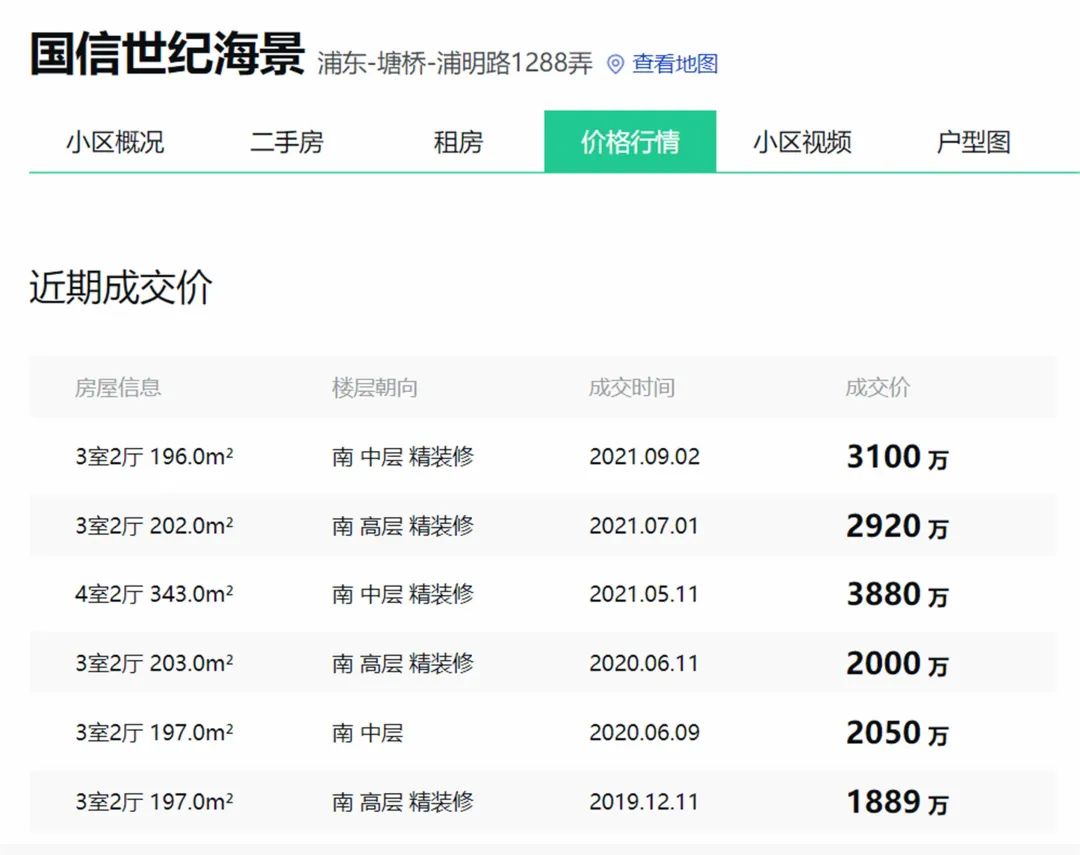Click the 楼层朝向 column header
Screen dimensions: 1080x855
tap(375, 387)
